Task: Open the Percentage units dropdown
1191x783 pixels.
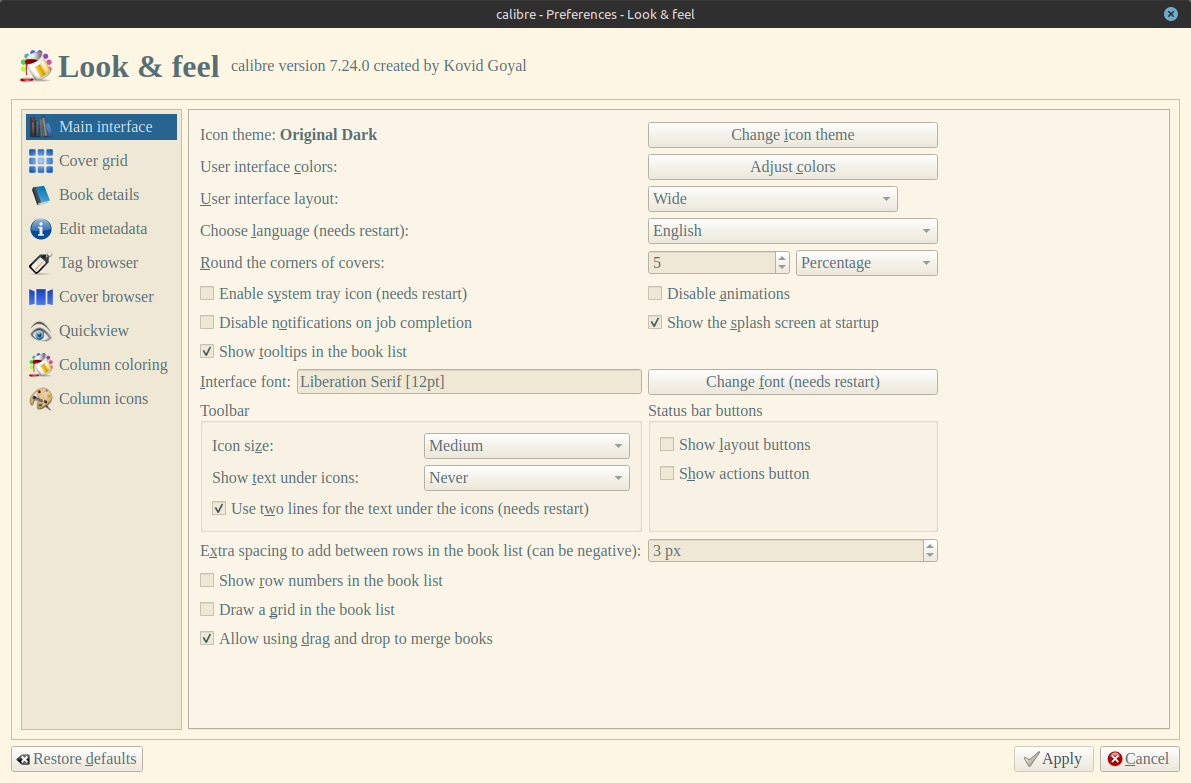Action: coord(867,263)
